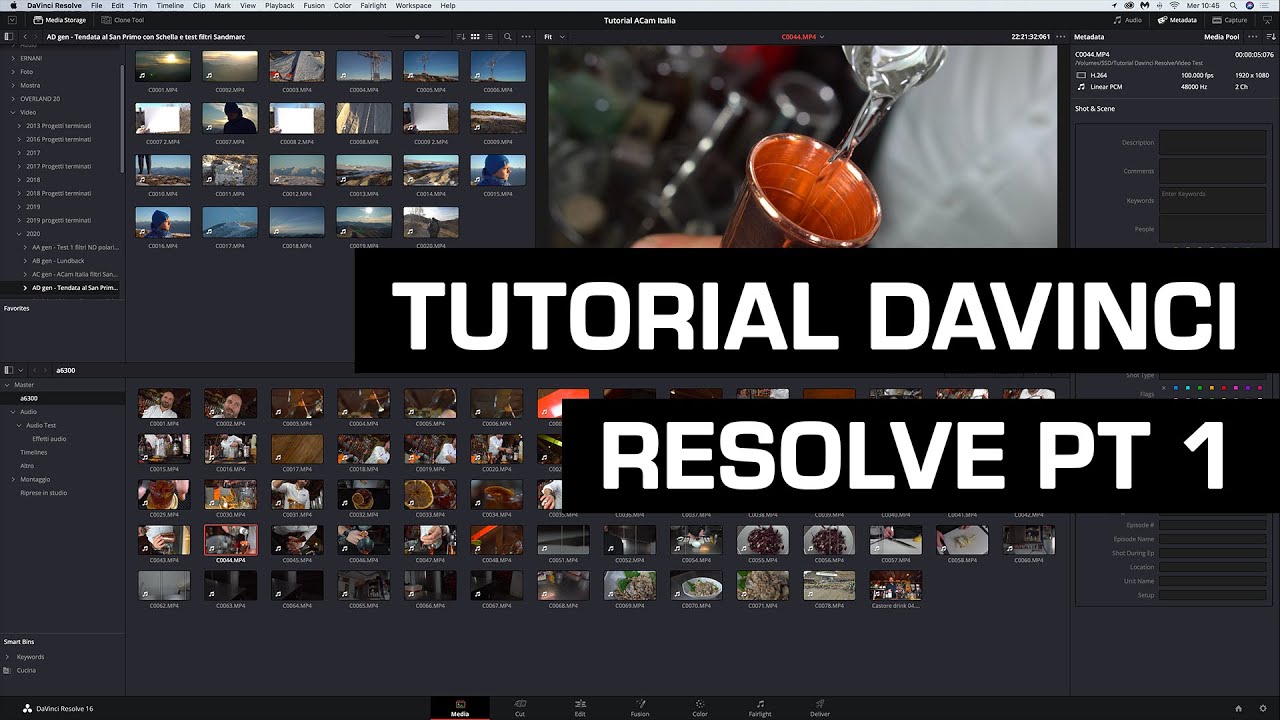Open the Playback menu
Viewport: 1280px width, 720px height.
tap(279, 6)
